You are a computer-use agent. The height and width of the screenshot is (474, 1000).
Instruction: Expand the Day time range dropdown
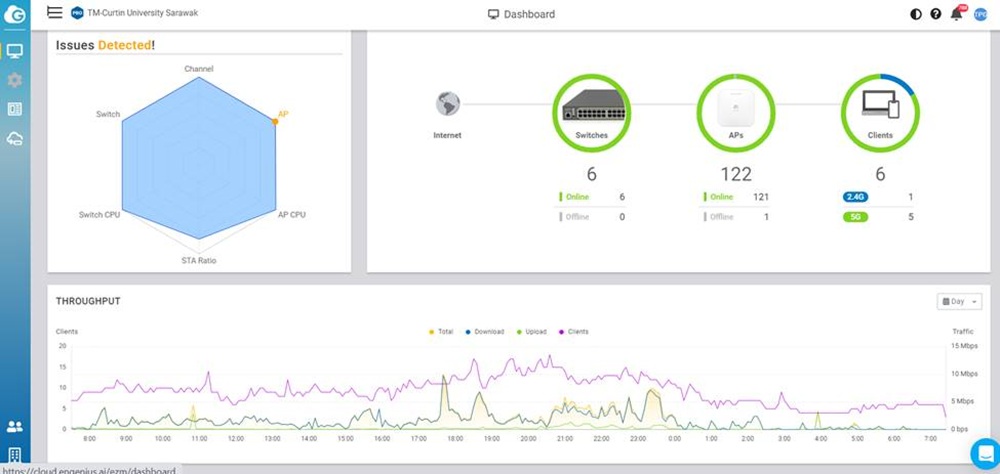(959, 301)
